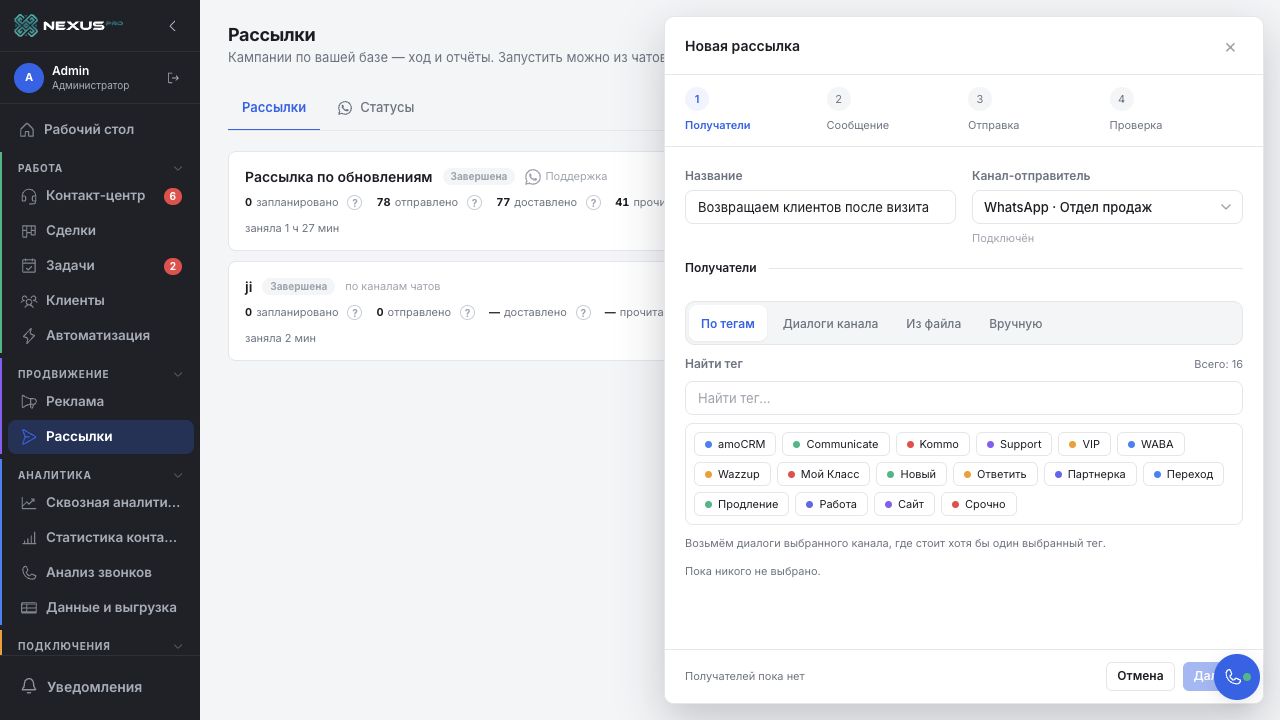Close the Новая рассылка dialog
The width and height of the screenshot is (1280, 720).
1230,47
